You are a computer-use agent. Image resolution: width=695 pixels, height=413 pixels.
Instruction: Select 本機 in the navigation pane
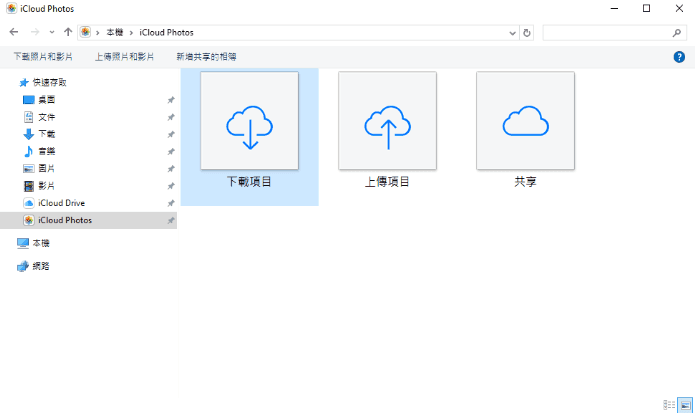[x=41, y=243]
